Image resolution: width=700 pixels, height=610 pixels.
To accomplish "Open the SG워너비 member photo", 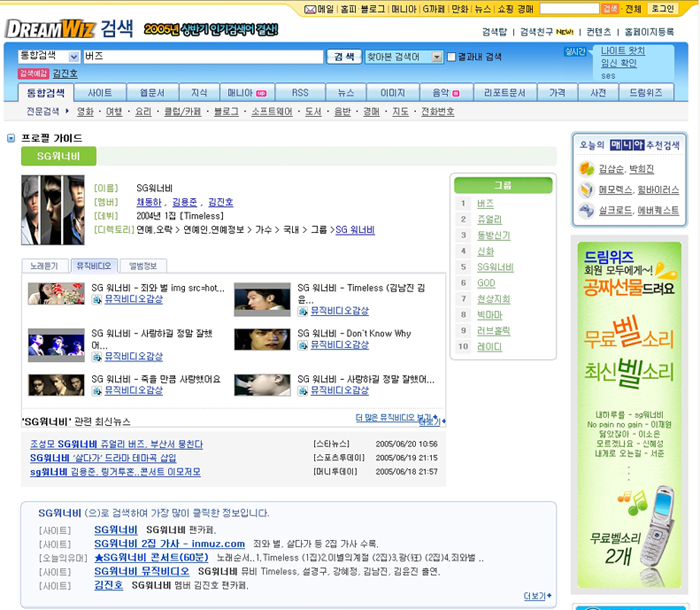I will pos(53,210).
